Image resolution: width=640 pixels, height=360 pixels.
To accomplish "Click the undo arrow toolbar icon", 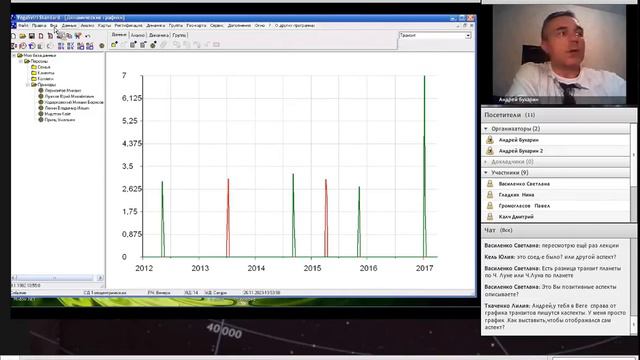I will point(87,36).
